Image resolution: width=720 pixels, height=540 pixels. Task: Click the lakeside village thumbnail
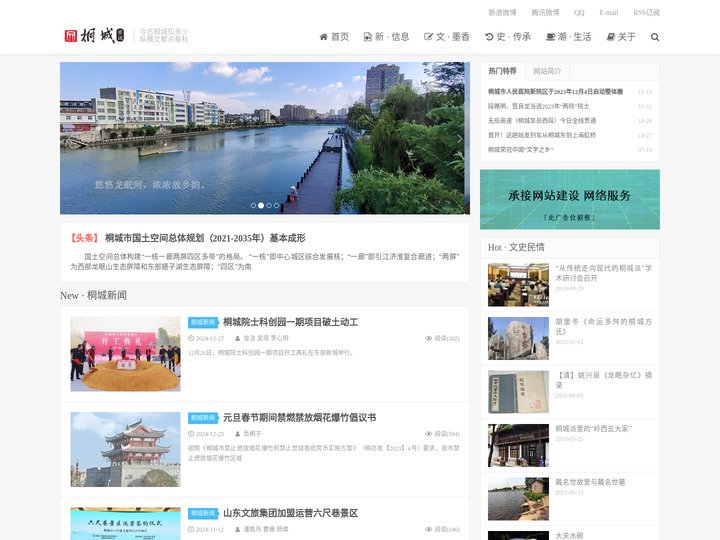[518, 499]
